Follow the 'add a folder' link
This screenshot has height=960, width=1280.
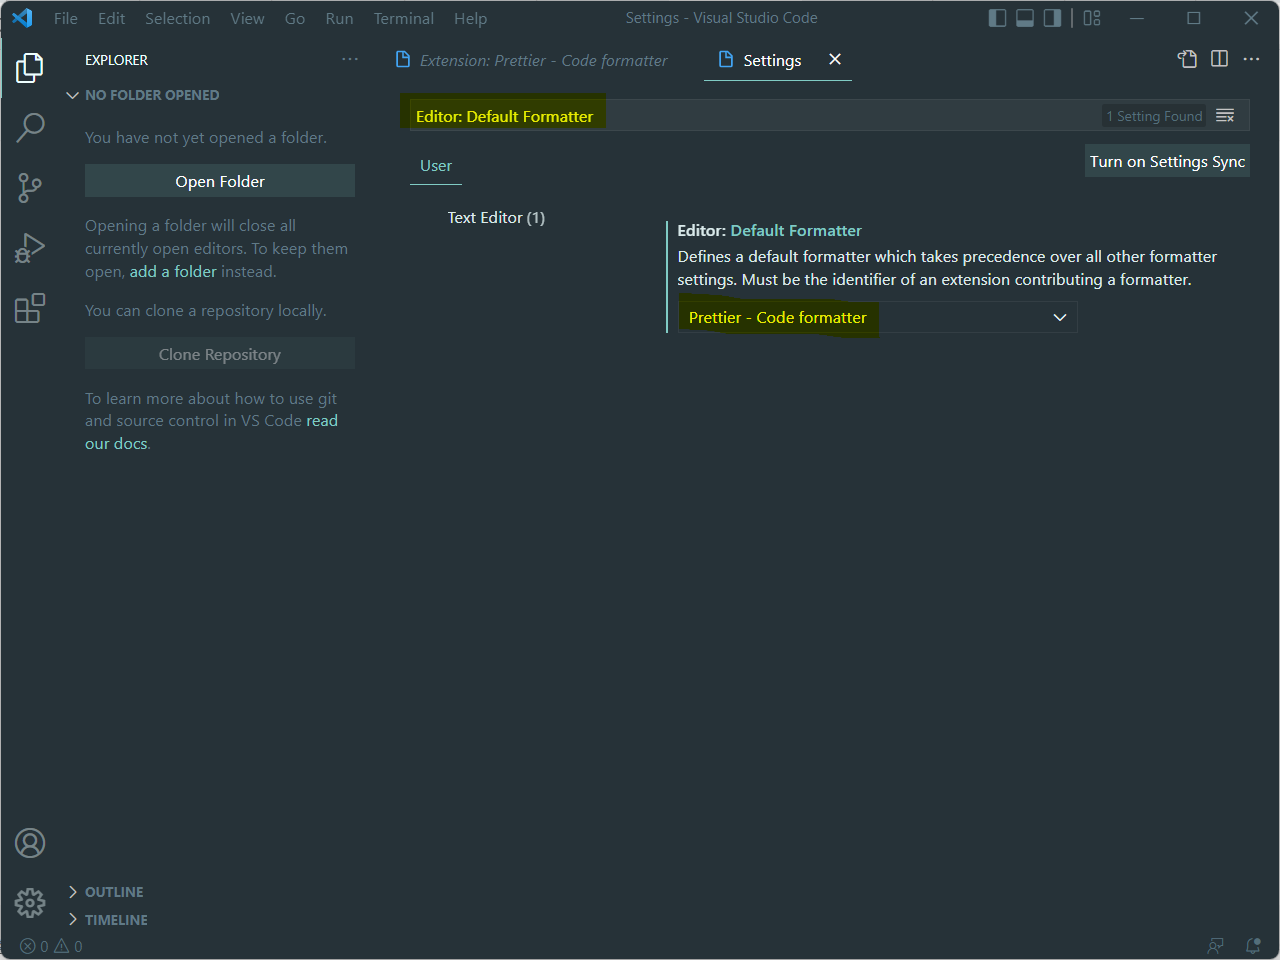173,271
